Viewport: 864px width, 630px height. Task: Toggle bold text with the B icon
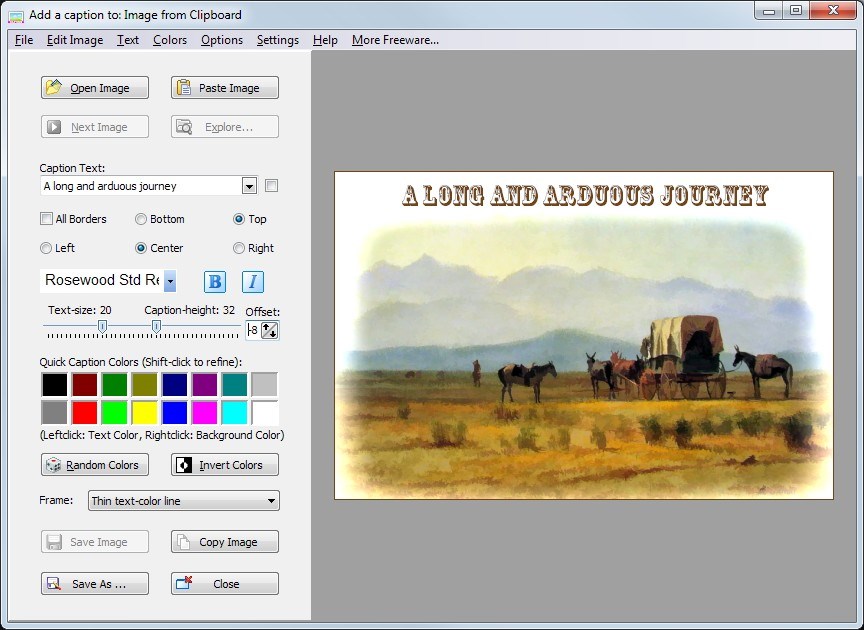(215, 282)
